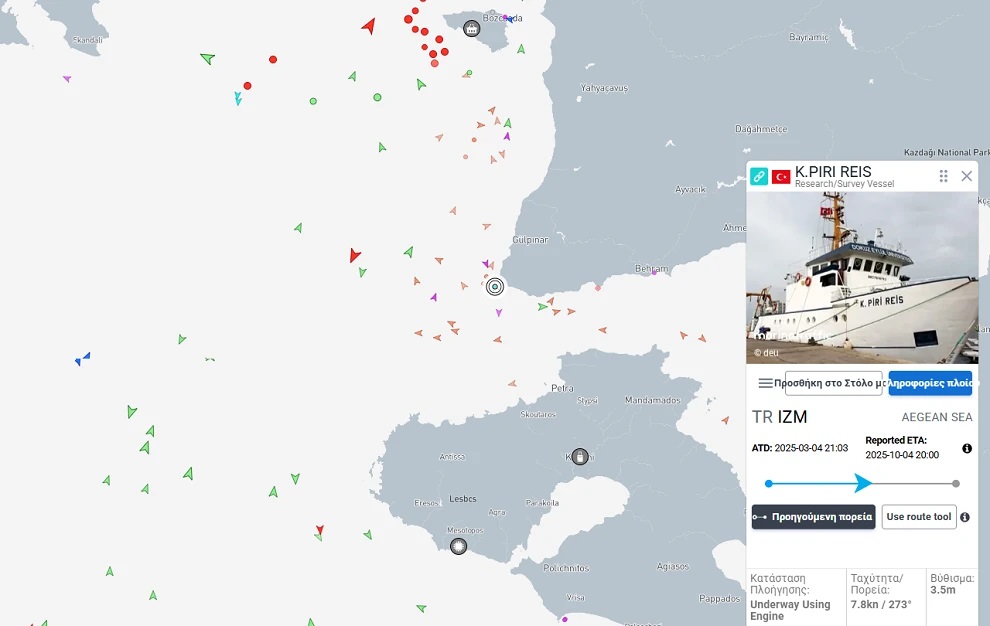This screenshot has width=990, height=626.
Task: Select the port marker icon at Kalloni on Lesbos
Action: (579, 456)
